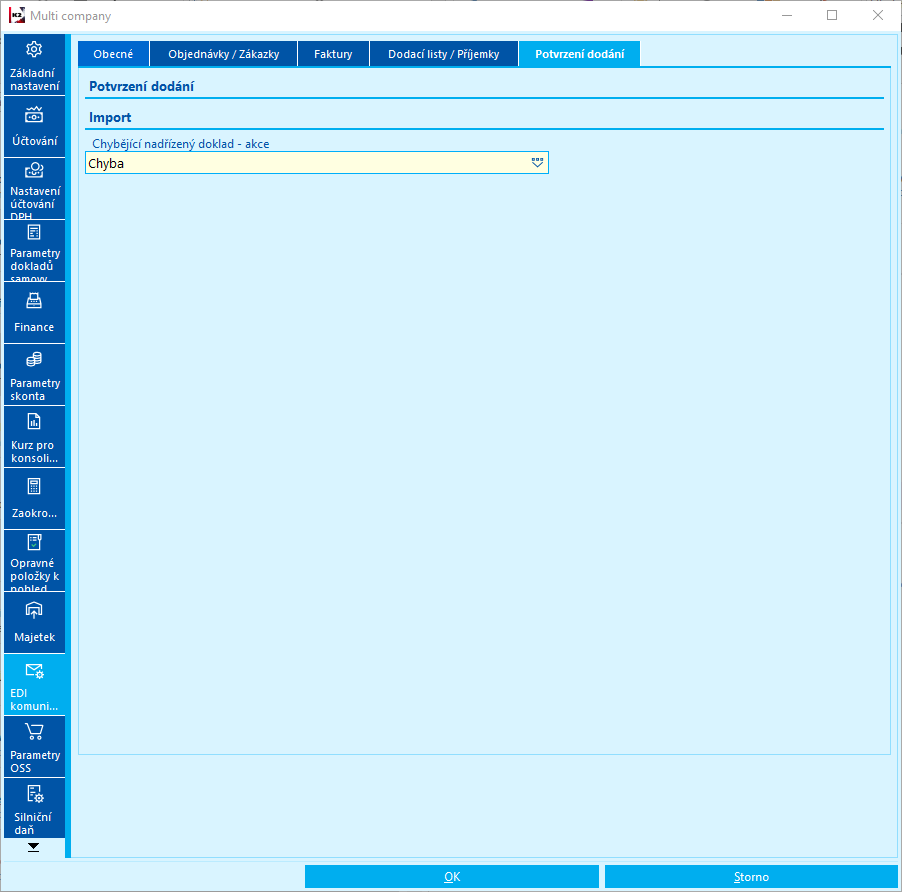Open Parametry dokladů sidebar item
This screenshot has width=902, height=892.
pyautogui.click(x=35, y=250)
